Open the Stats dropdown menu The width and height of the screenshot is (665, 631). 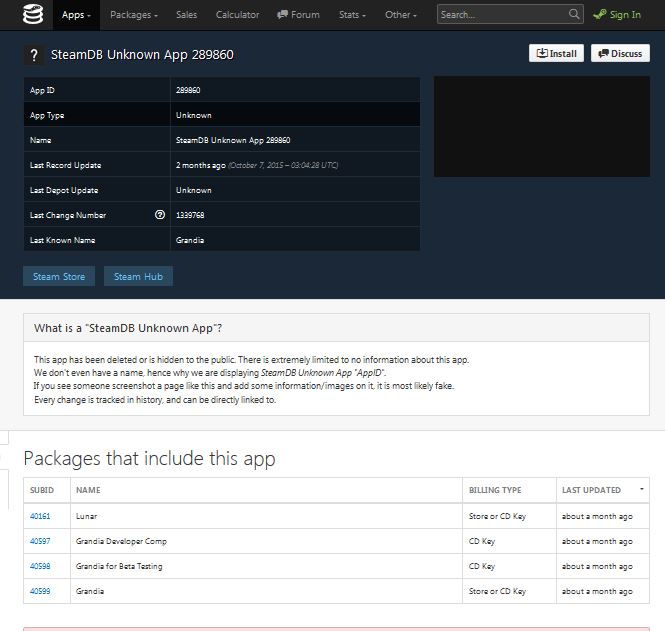pos(352,15)
